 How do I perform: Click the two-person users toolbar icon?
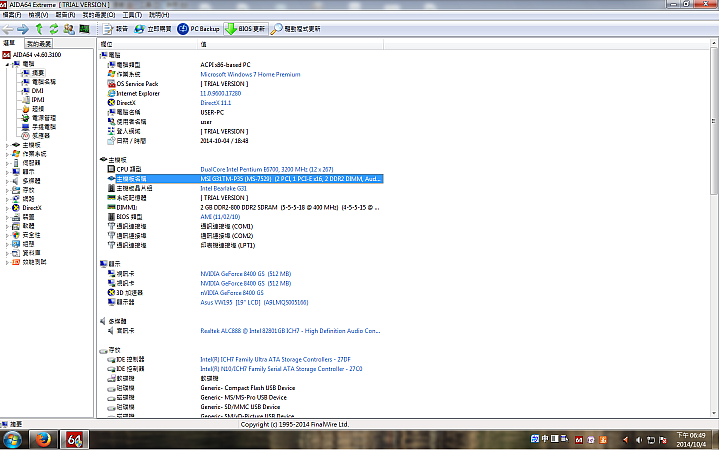69,29
